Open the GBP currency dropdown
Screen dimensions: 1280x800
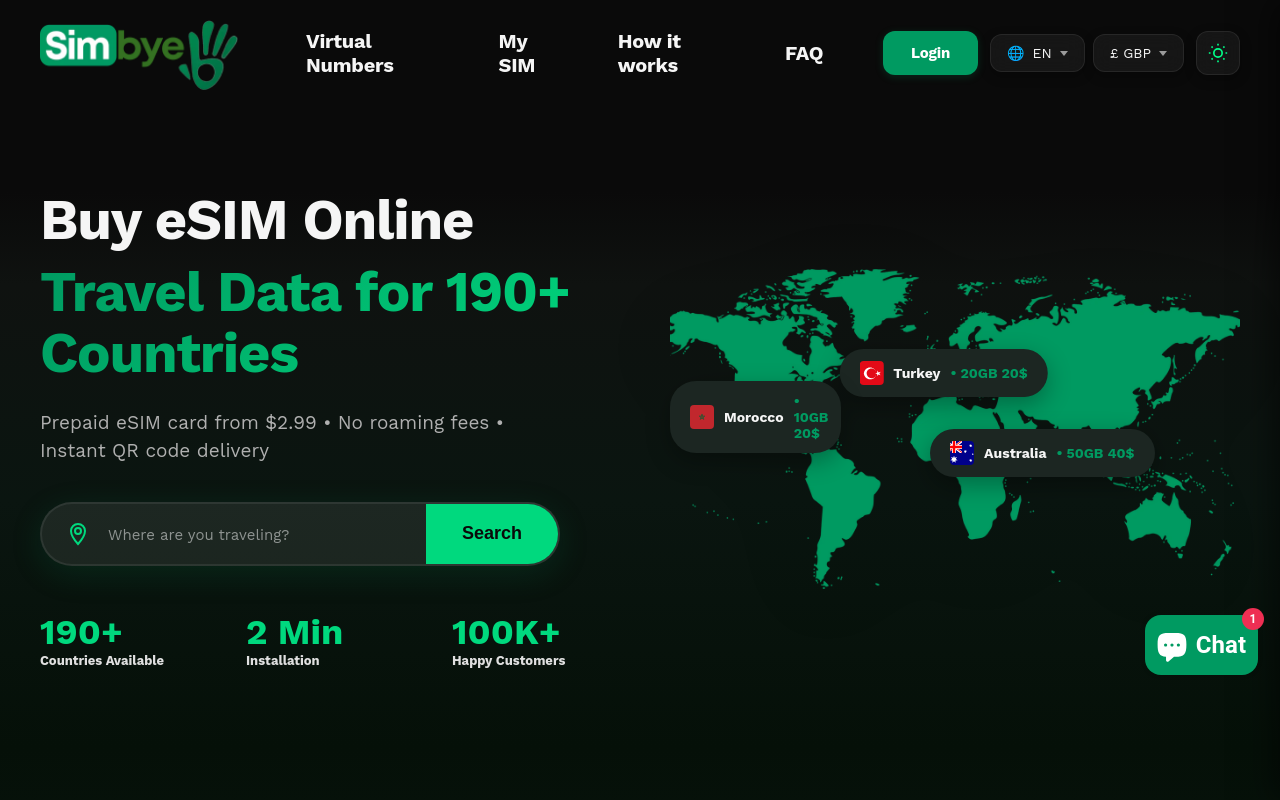[x=1138, y=53]
